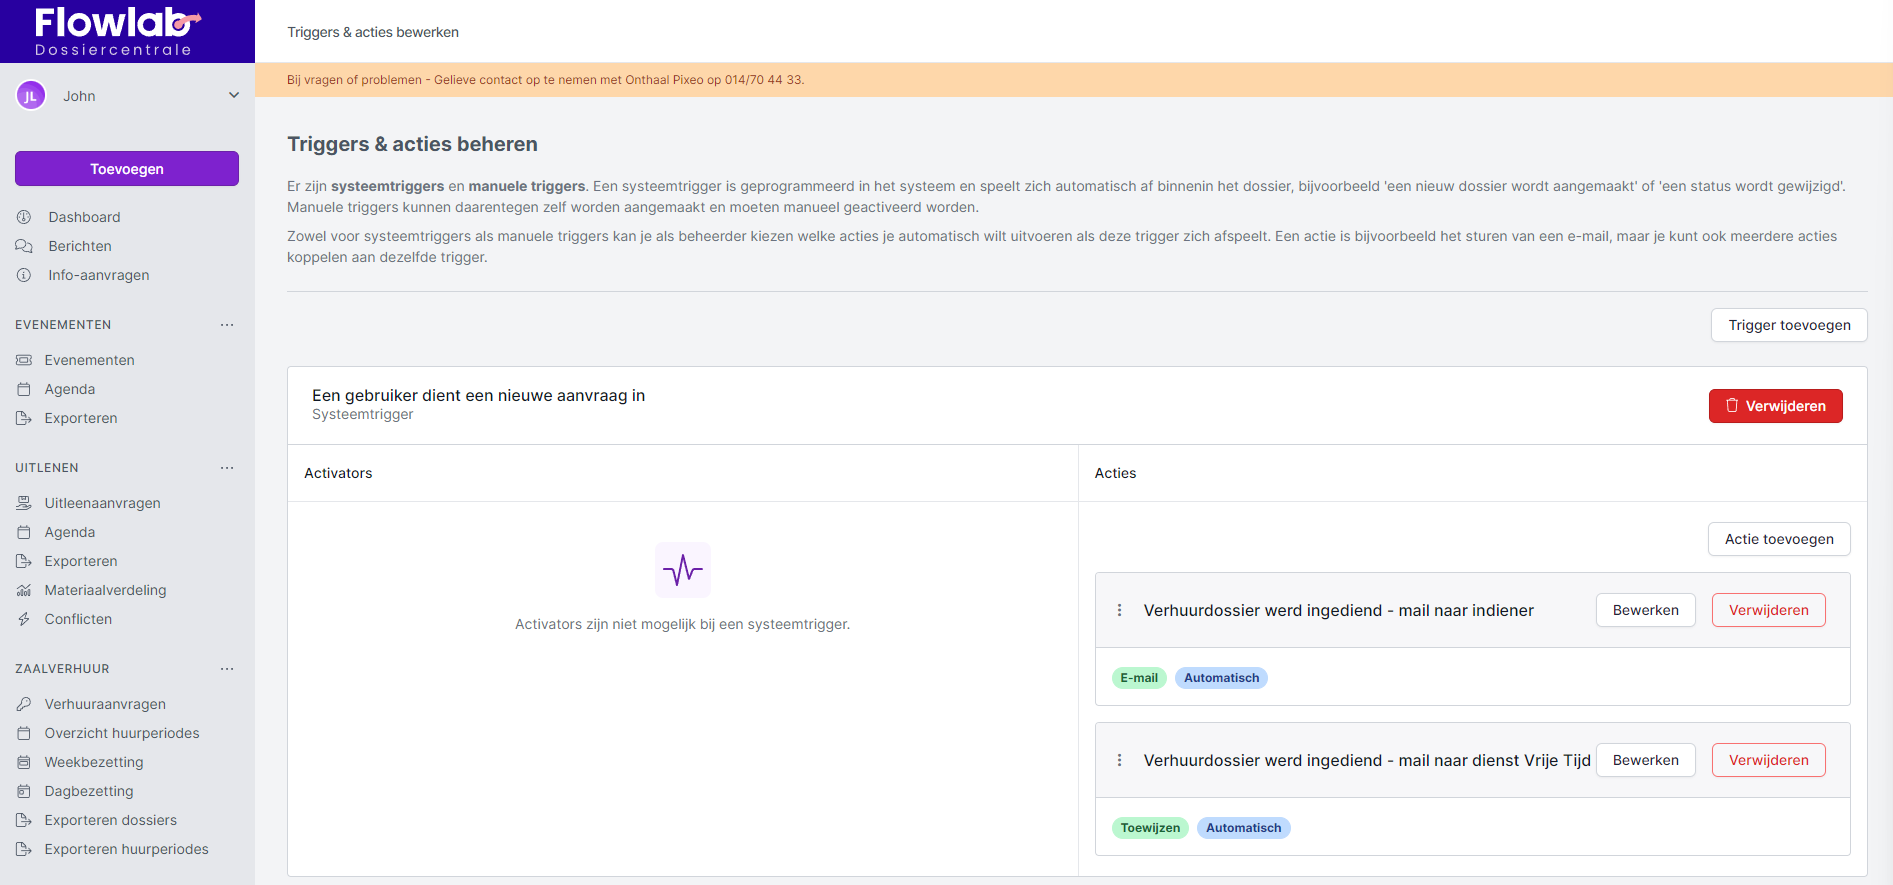Click the Verhuuraanvragen key icon
This screenshot has height=885, width=1893.
tap(24, 704)
